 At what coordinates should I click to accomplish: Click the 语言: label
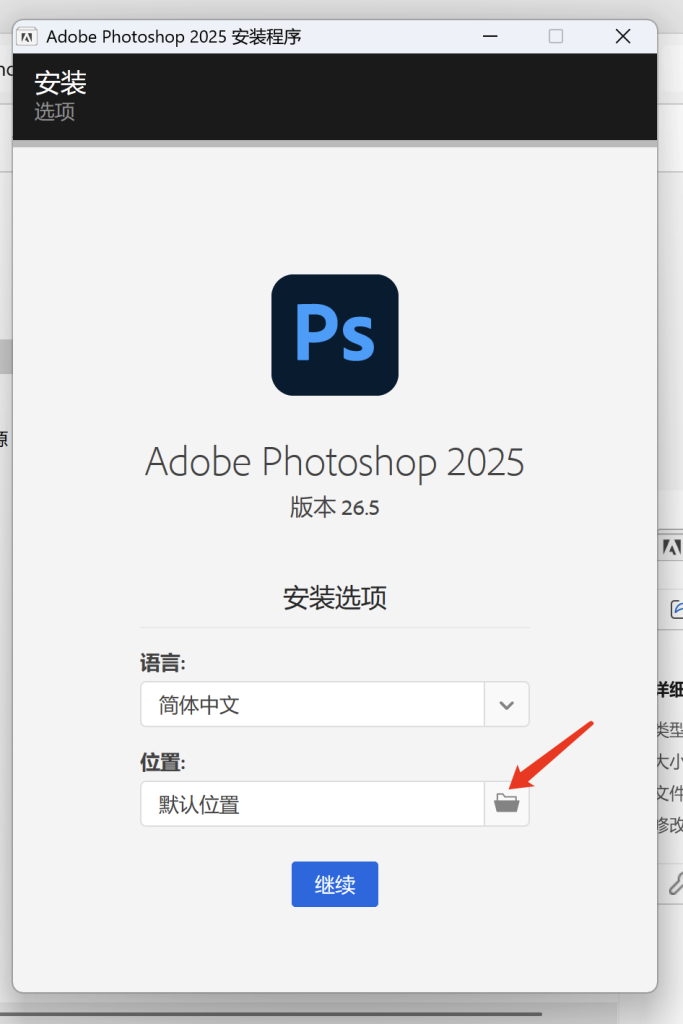(163, 664)
